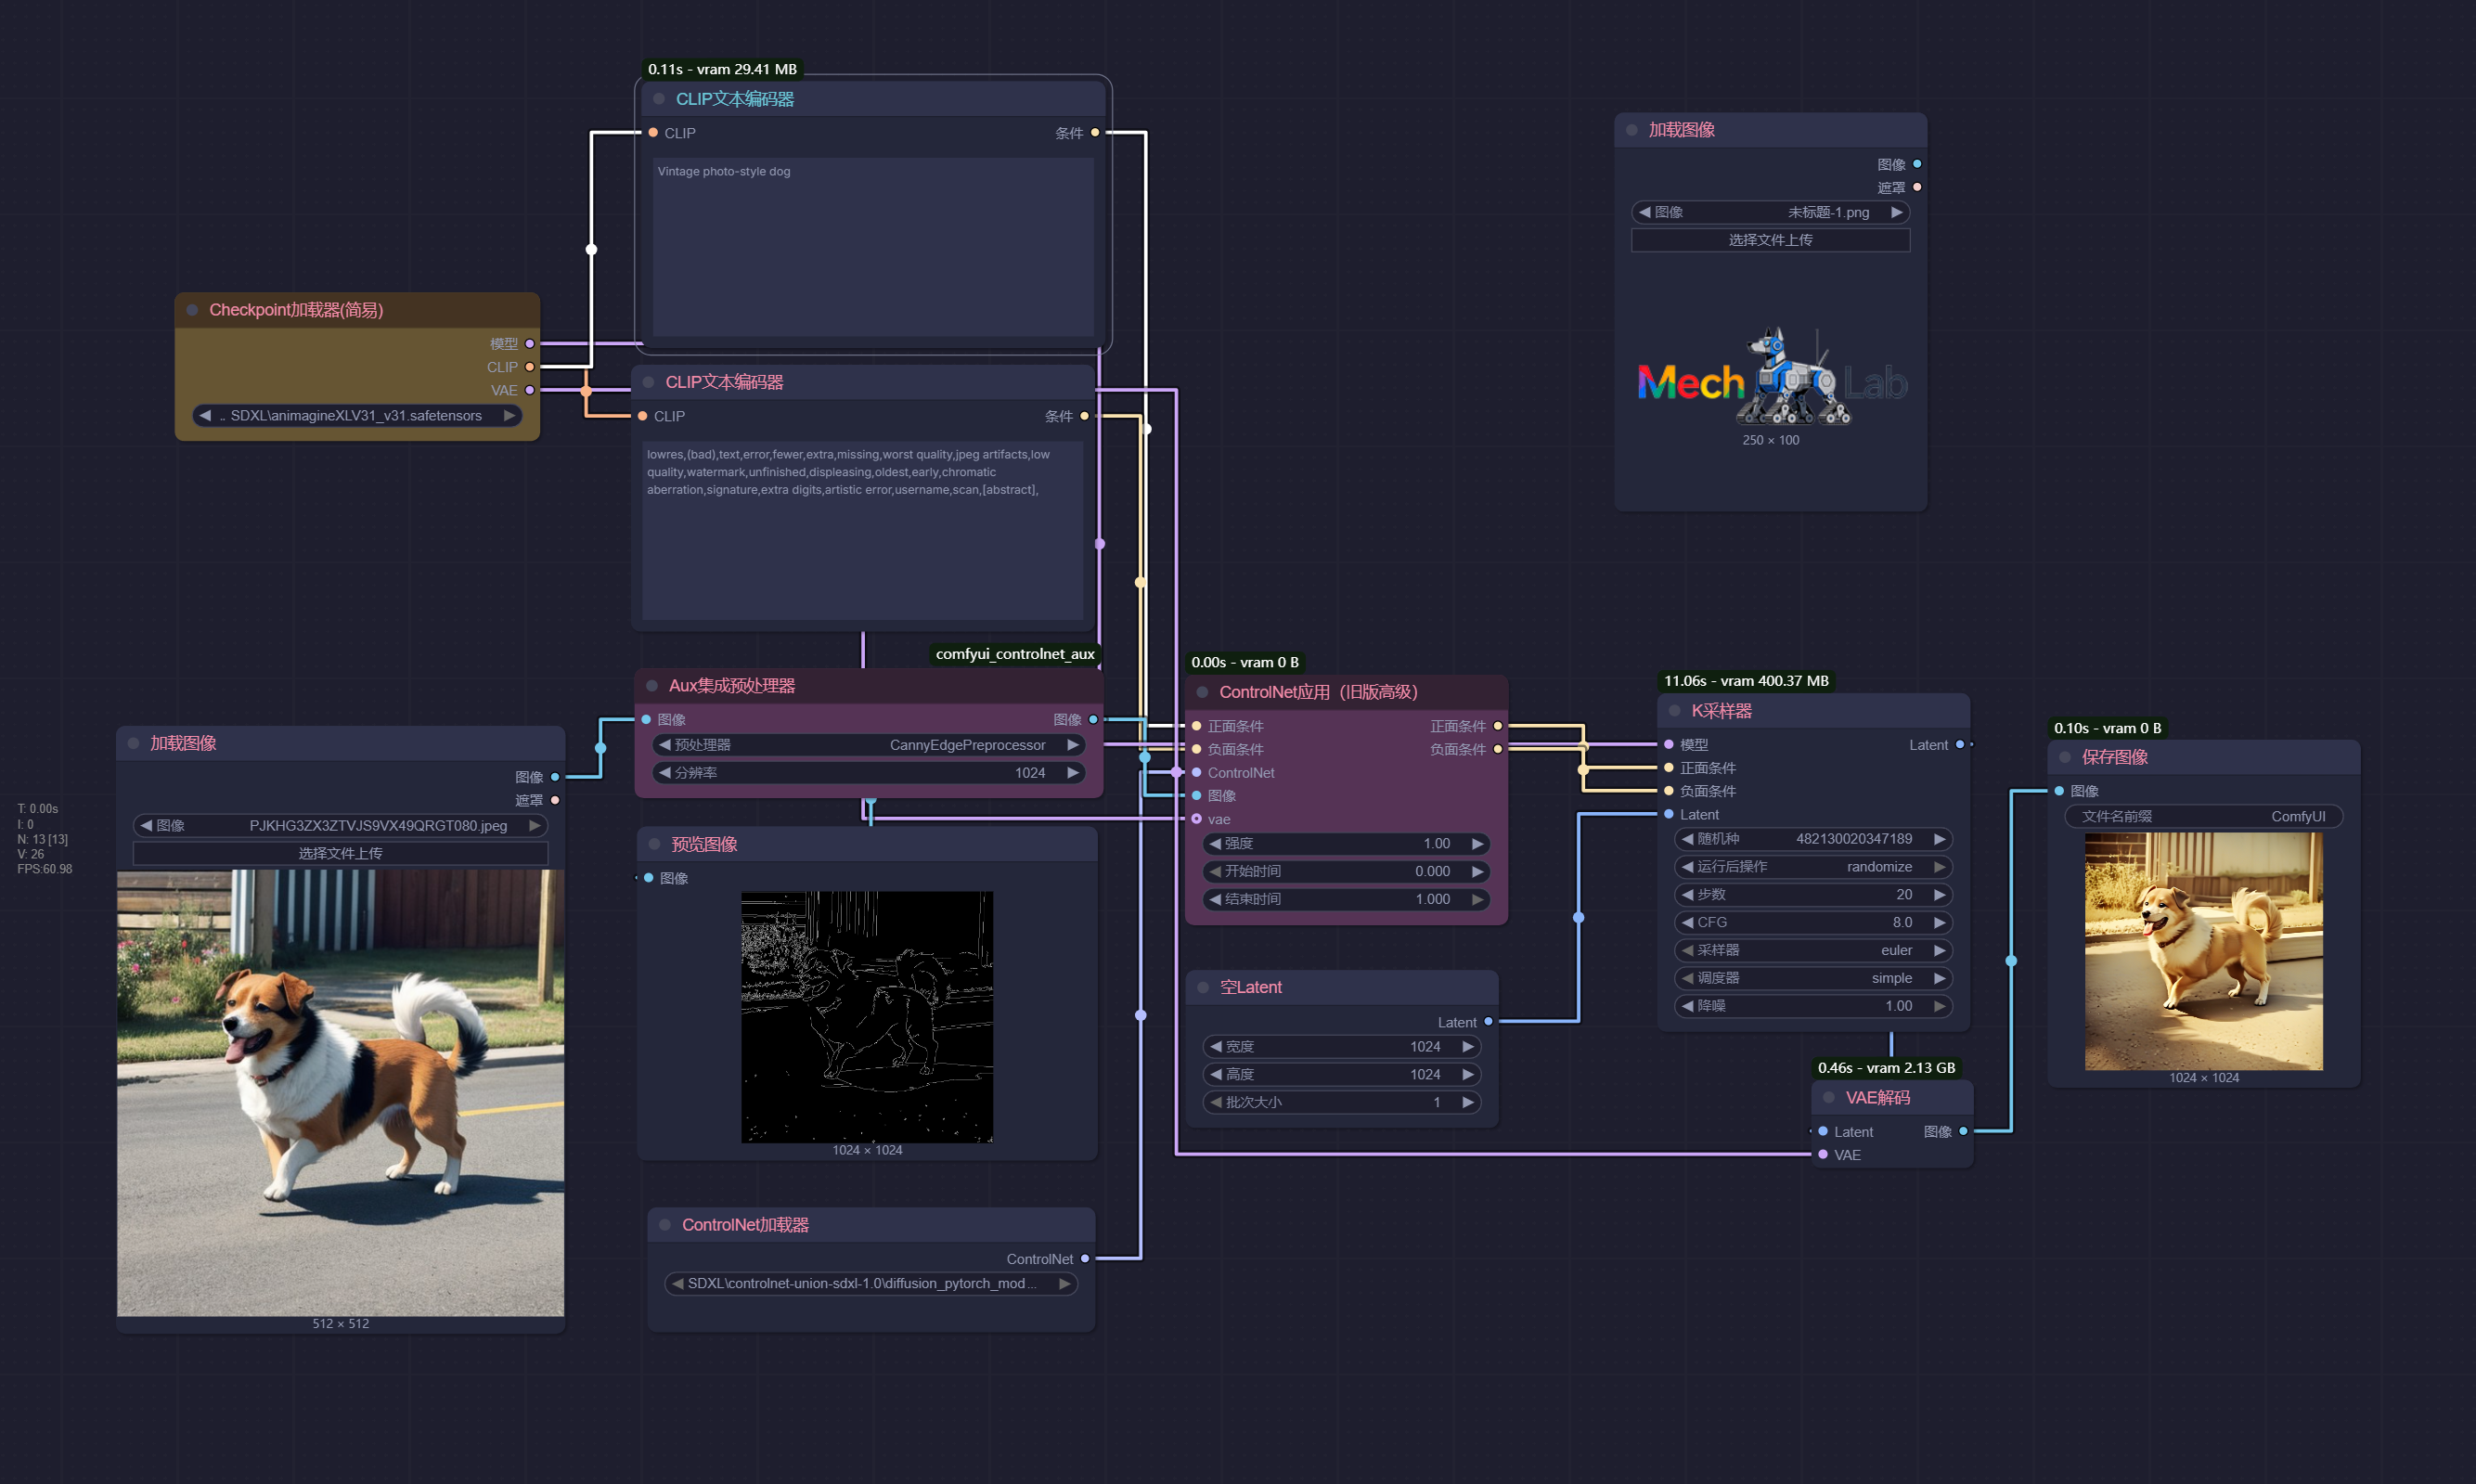Adjust the 强度 slider in ControlNet应用 node
Viewport: 2476px width, 1484px height.
[1345, 843]
